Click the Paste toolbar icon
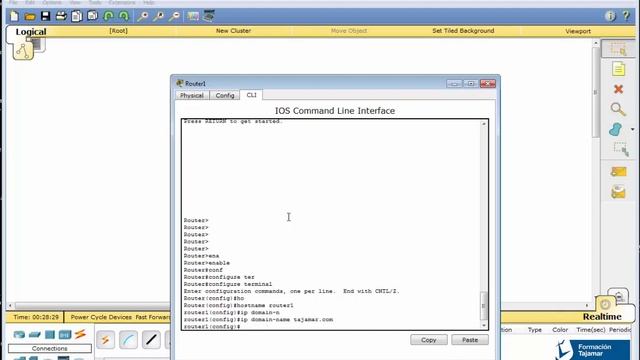 point(93,16)
